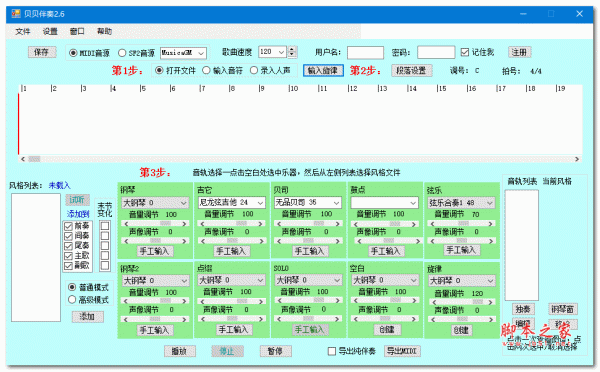This screenshot has width=600, height=372.
Task: Click the 导出MIDI button
Action: [402, 351]
